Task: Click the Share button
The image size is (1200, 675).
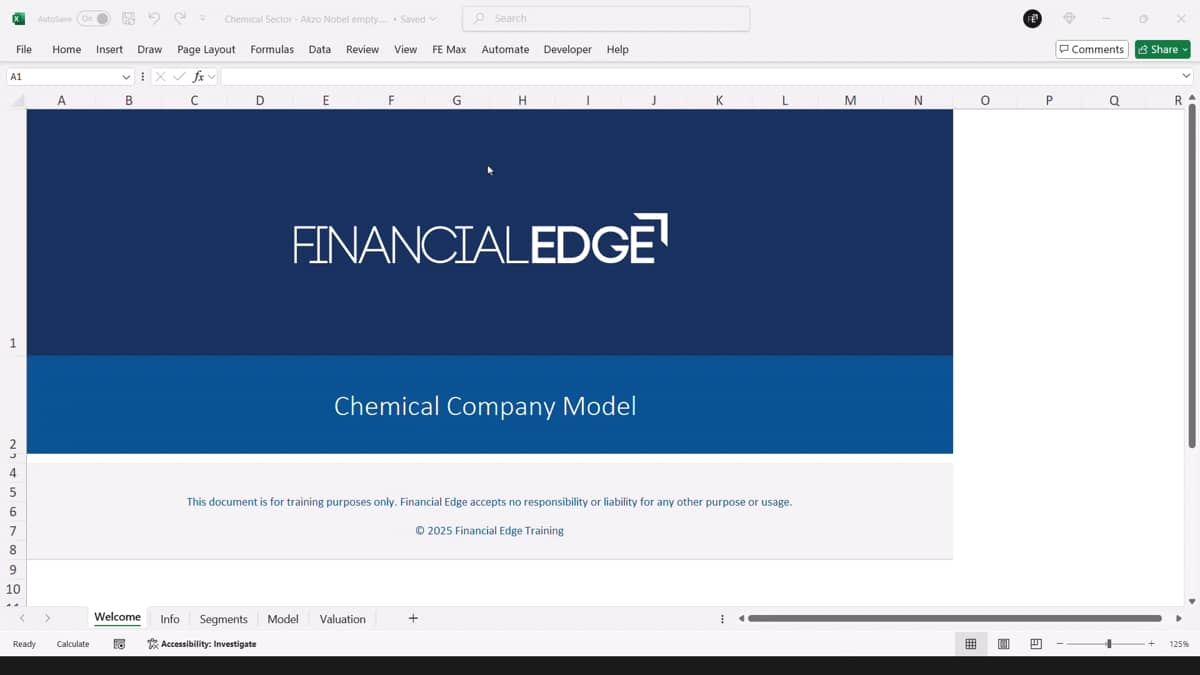Action: pos(1162,49)
